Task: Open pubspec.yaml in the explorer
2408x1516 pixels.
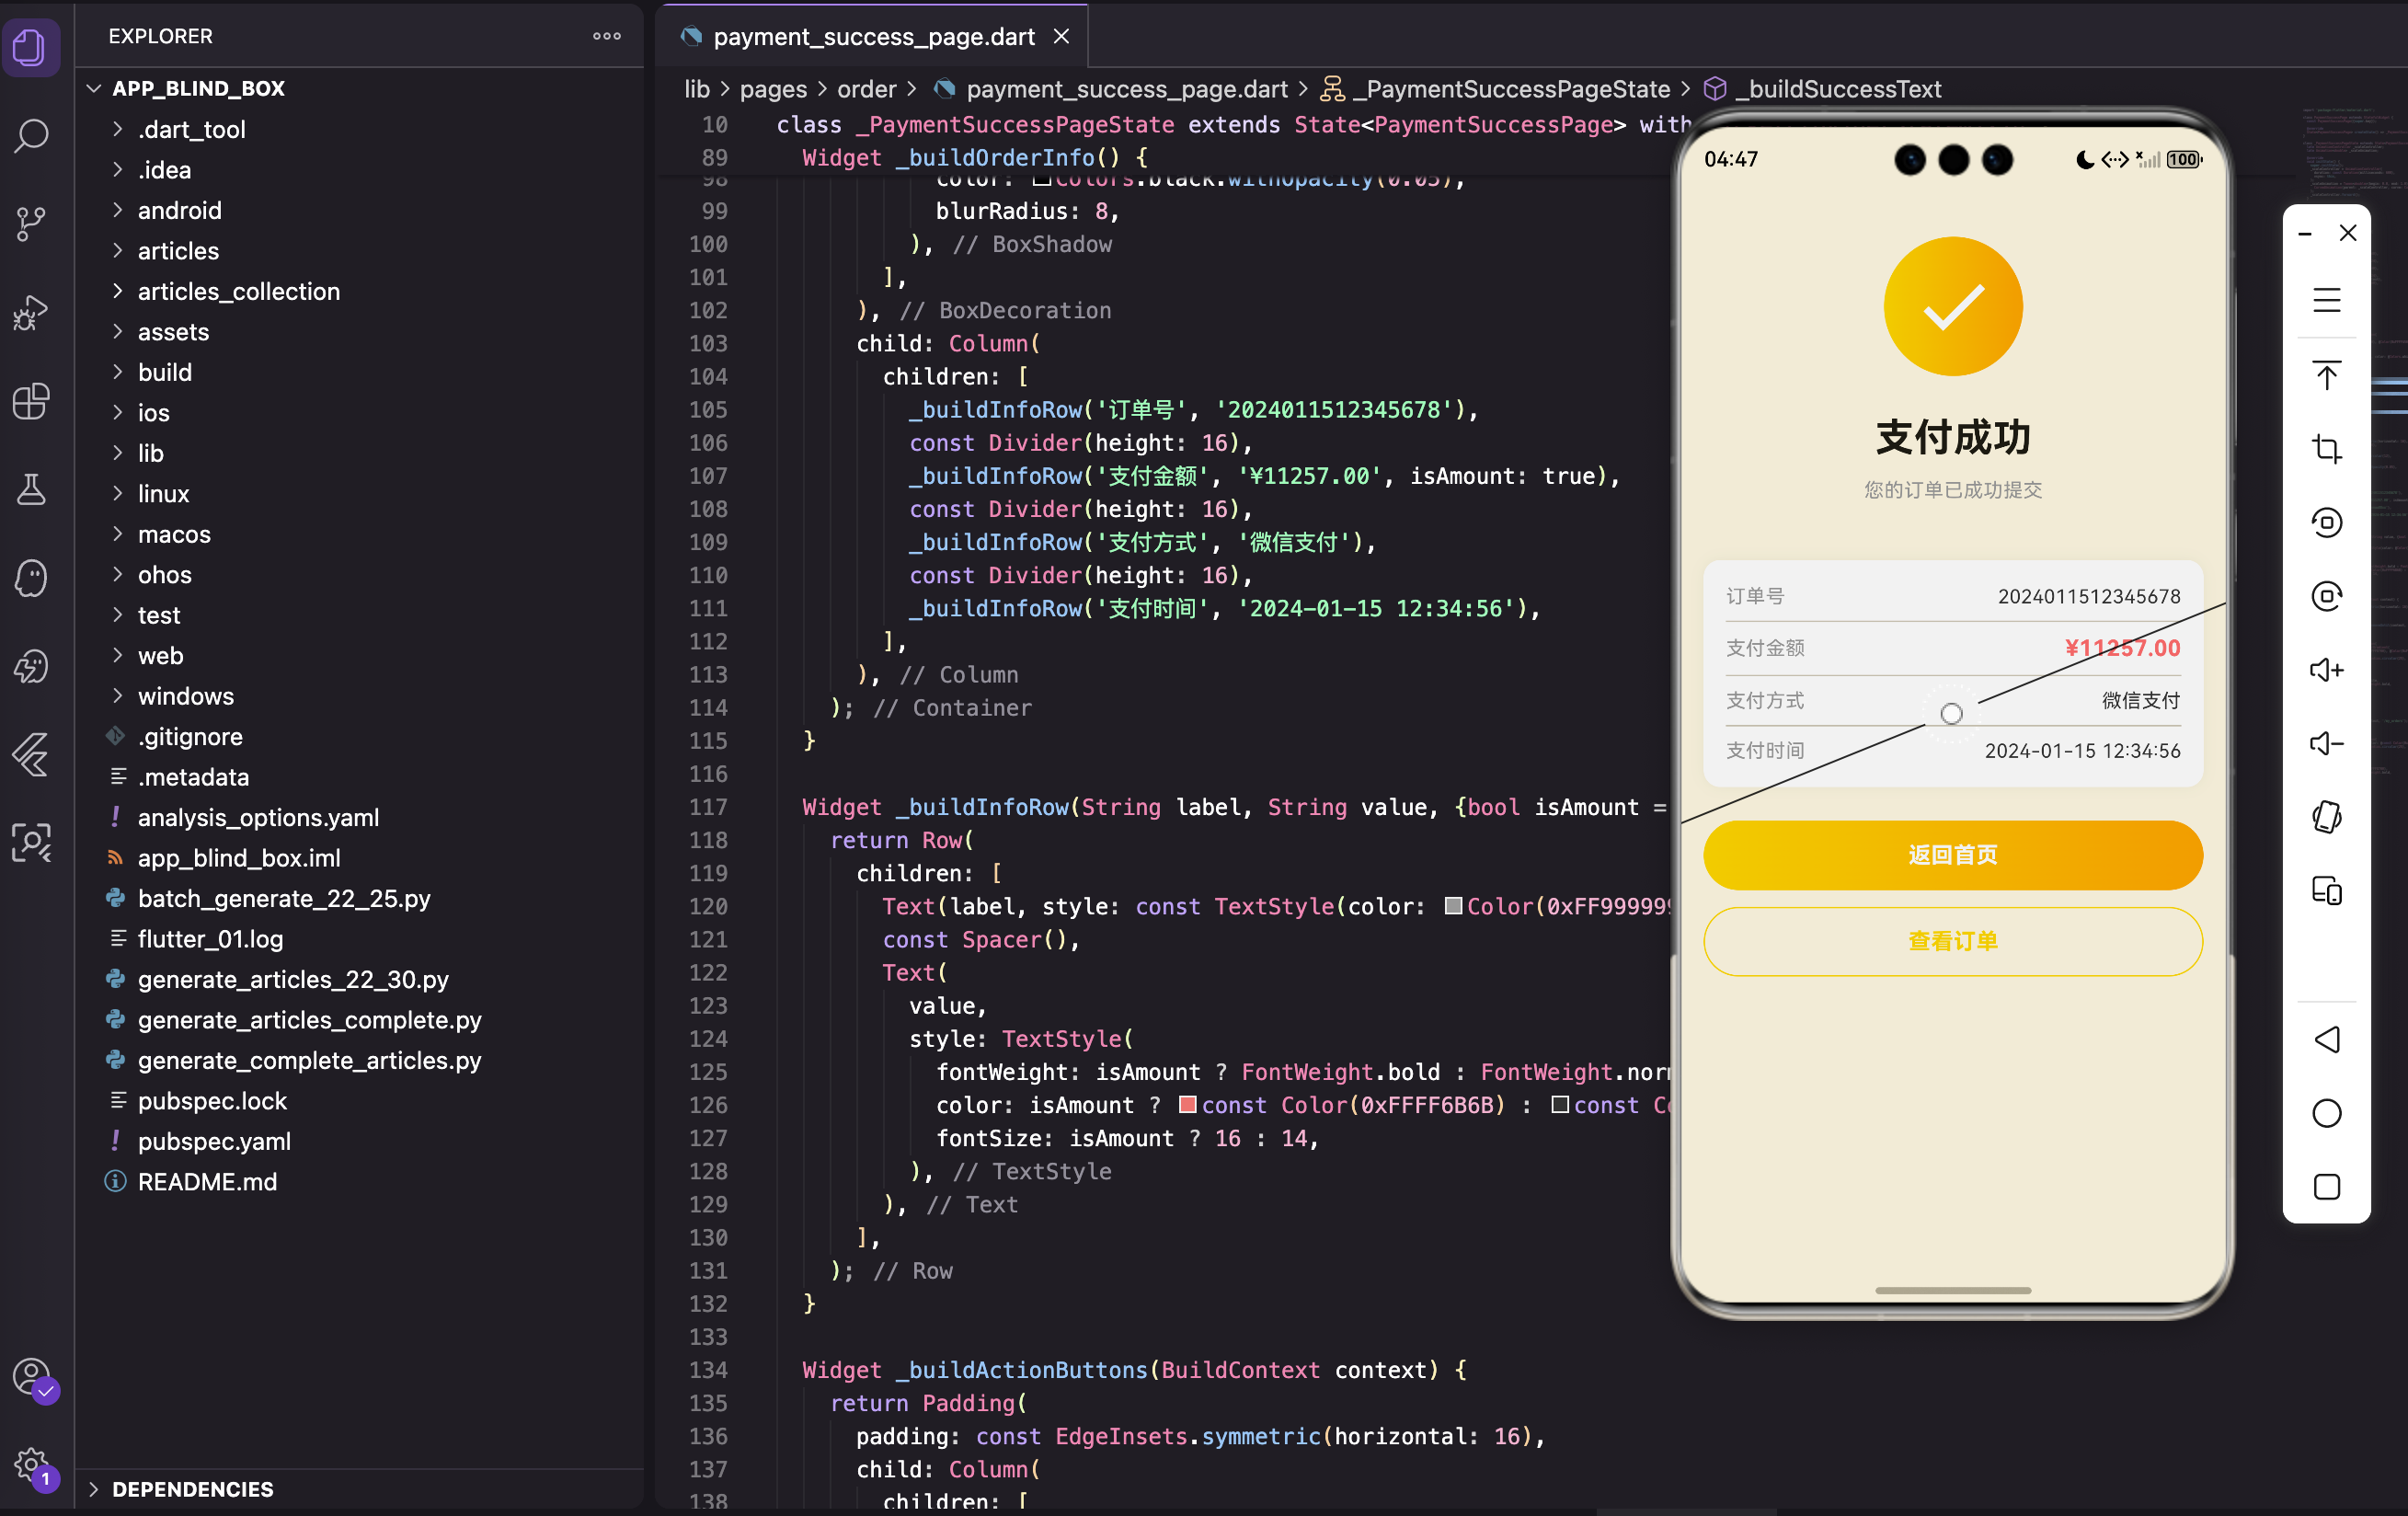Action: point(214,1141)
